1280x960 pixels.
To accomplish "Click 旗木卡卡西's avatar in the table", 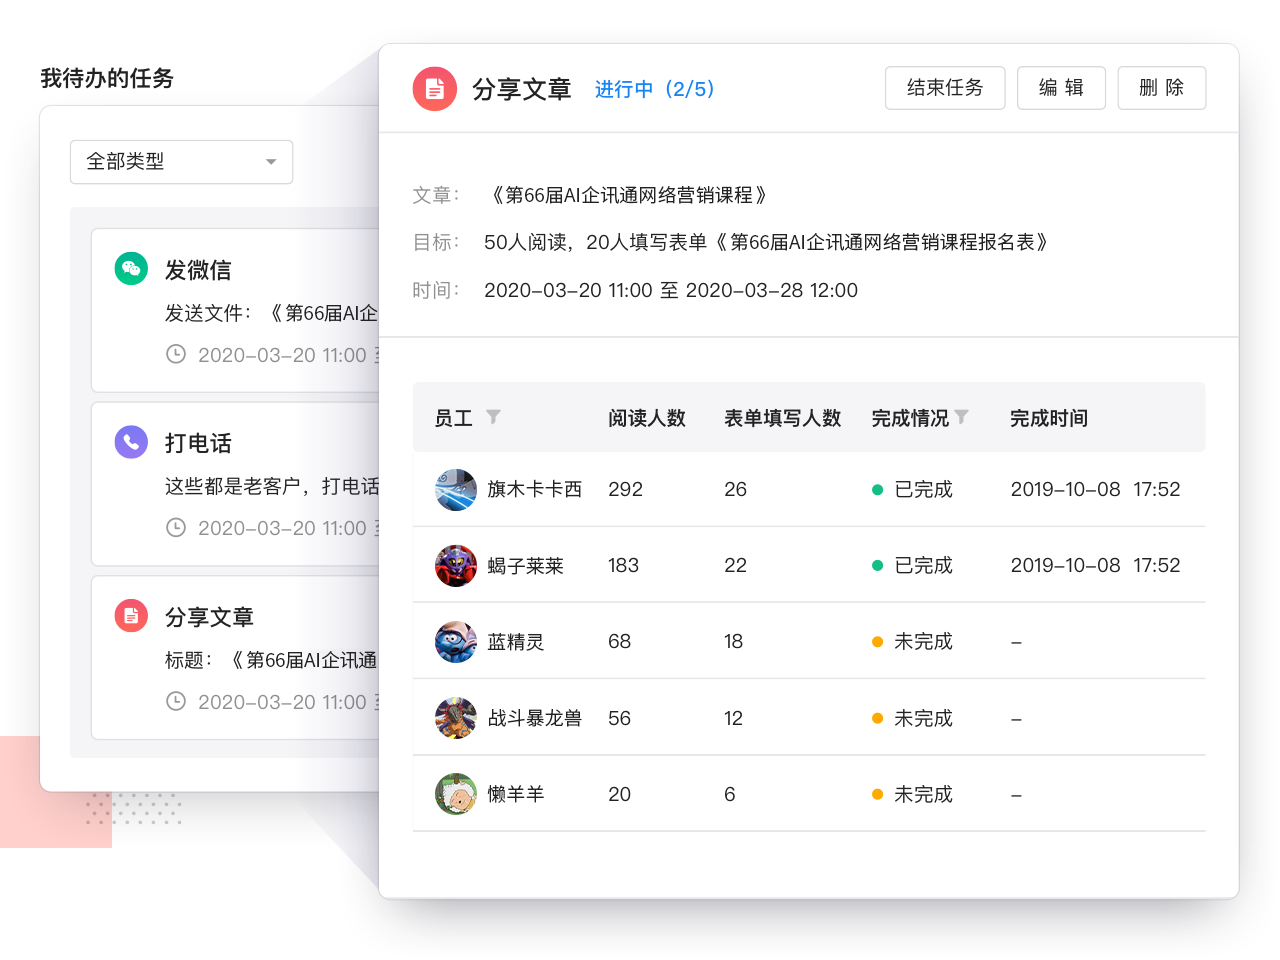I will (456, 490).
